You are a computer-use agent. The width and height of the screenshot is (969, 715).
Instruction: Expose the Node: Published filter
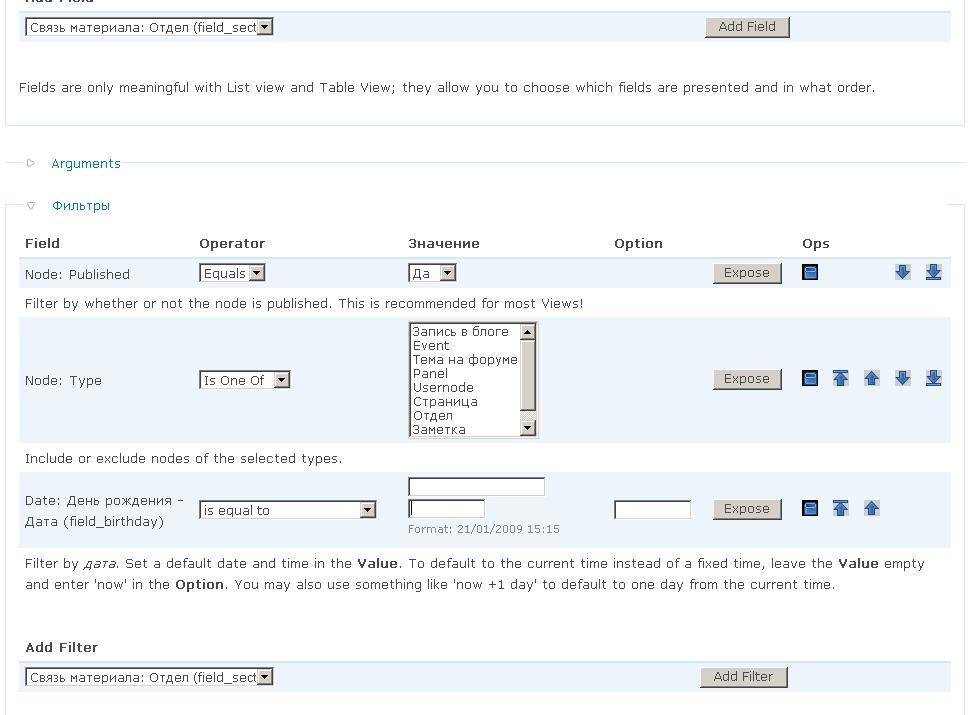tap(747, 273)
